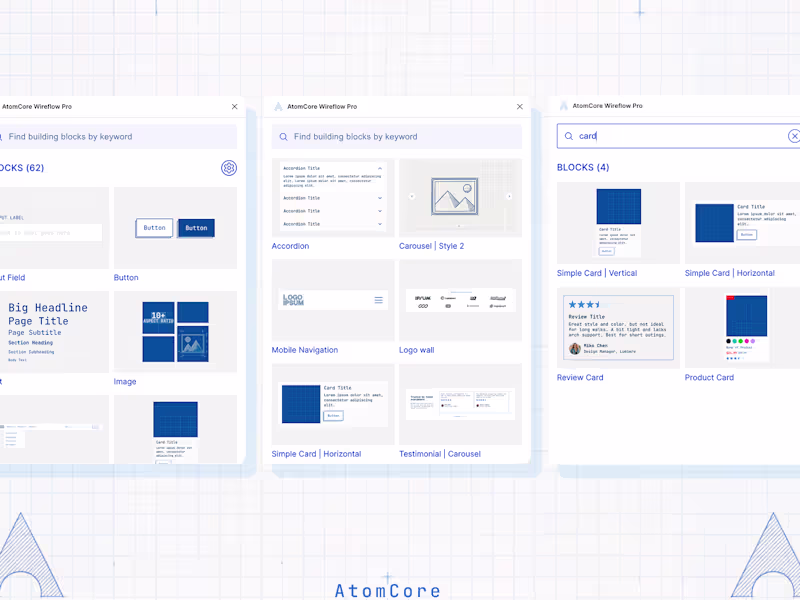This screenshot has height=600, width=800.
Task: Click carousel next arrow in Carousel preview
Action: [x=509, y=196]
